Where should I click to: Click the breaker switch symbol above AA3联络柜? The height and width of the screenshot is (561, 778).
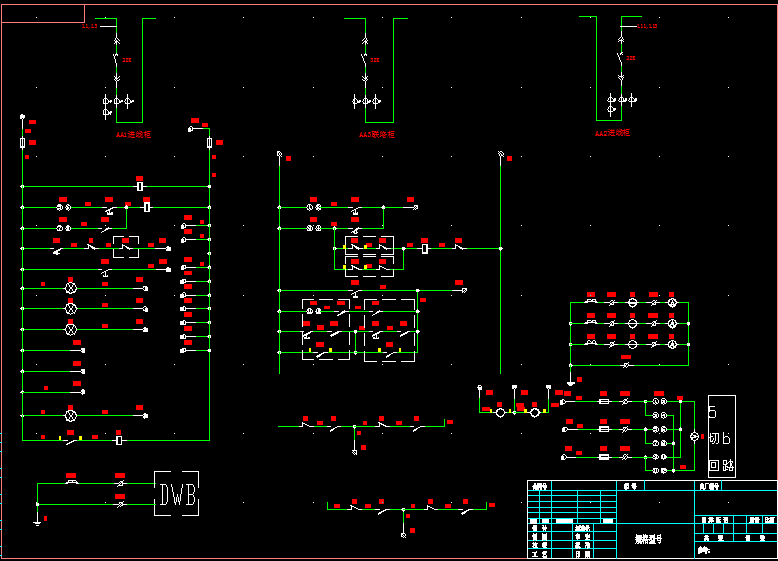364,59
